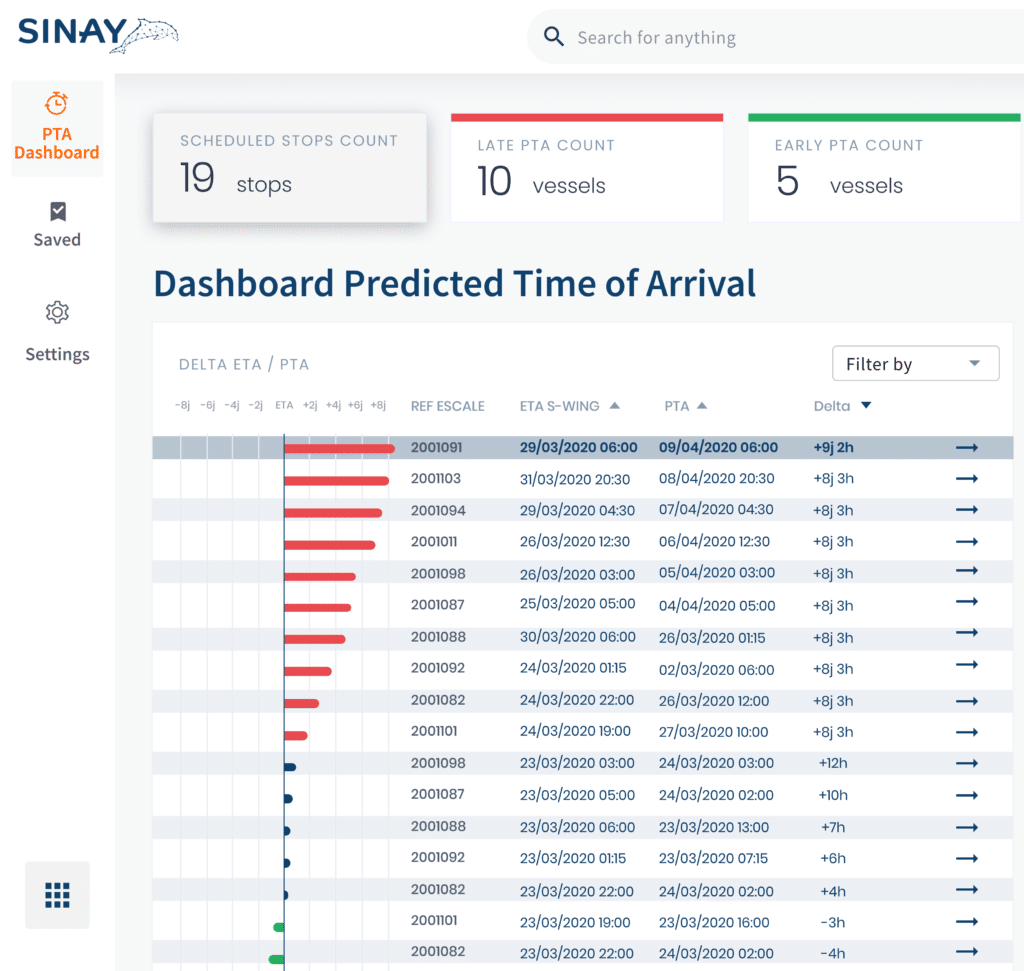Click the arrow in the 2001094 row
1024x971 pixels.
click(x=966, y=510)
